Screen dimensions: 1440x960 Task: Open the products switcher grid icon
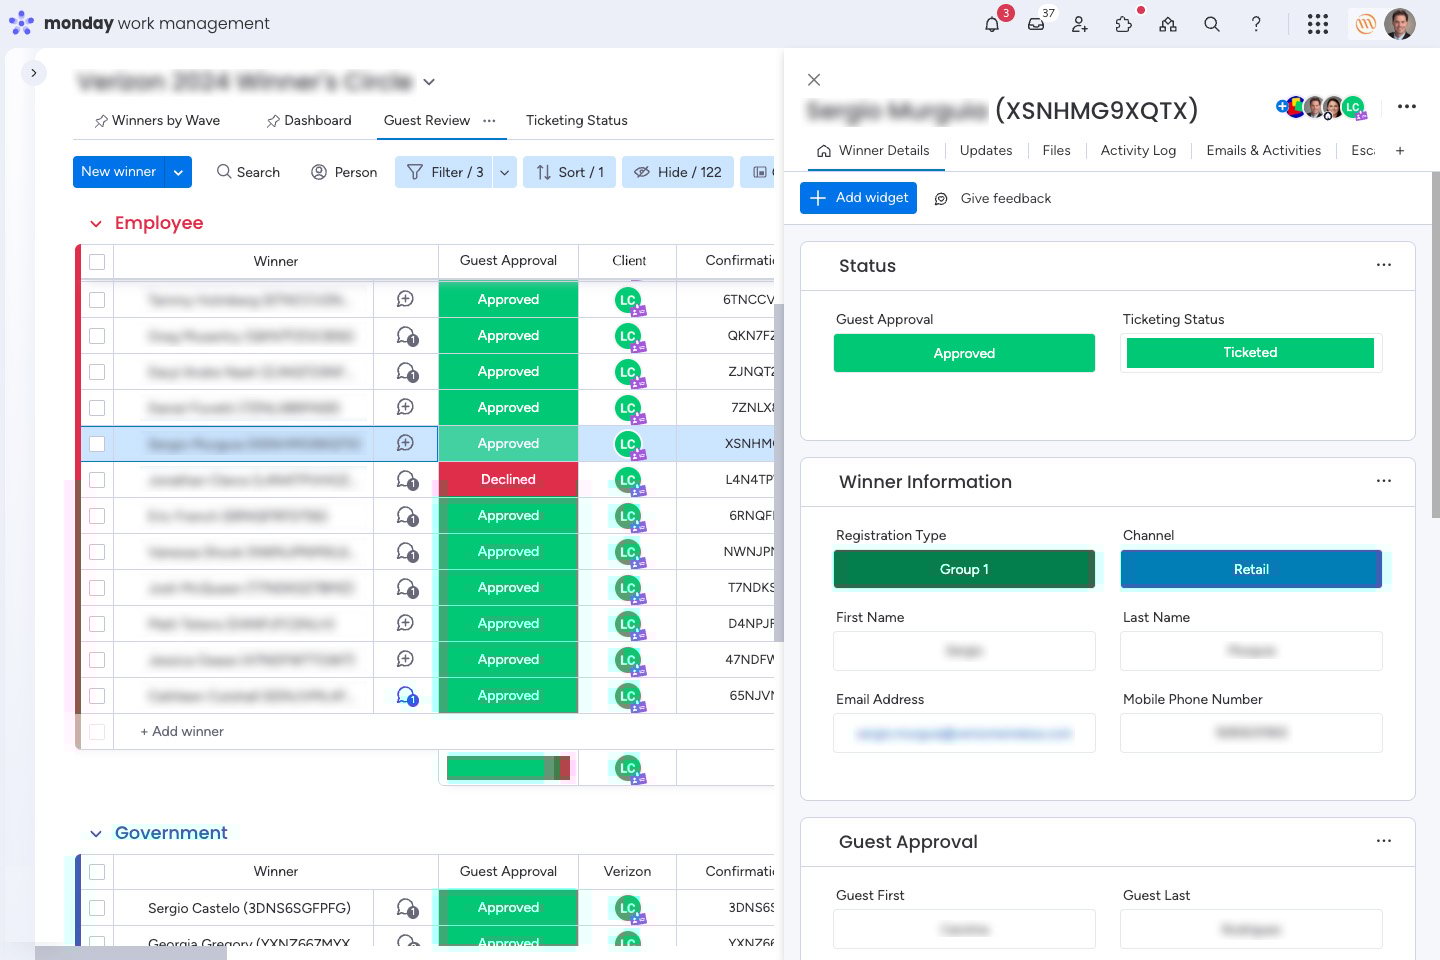pos(1318,24)
